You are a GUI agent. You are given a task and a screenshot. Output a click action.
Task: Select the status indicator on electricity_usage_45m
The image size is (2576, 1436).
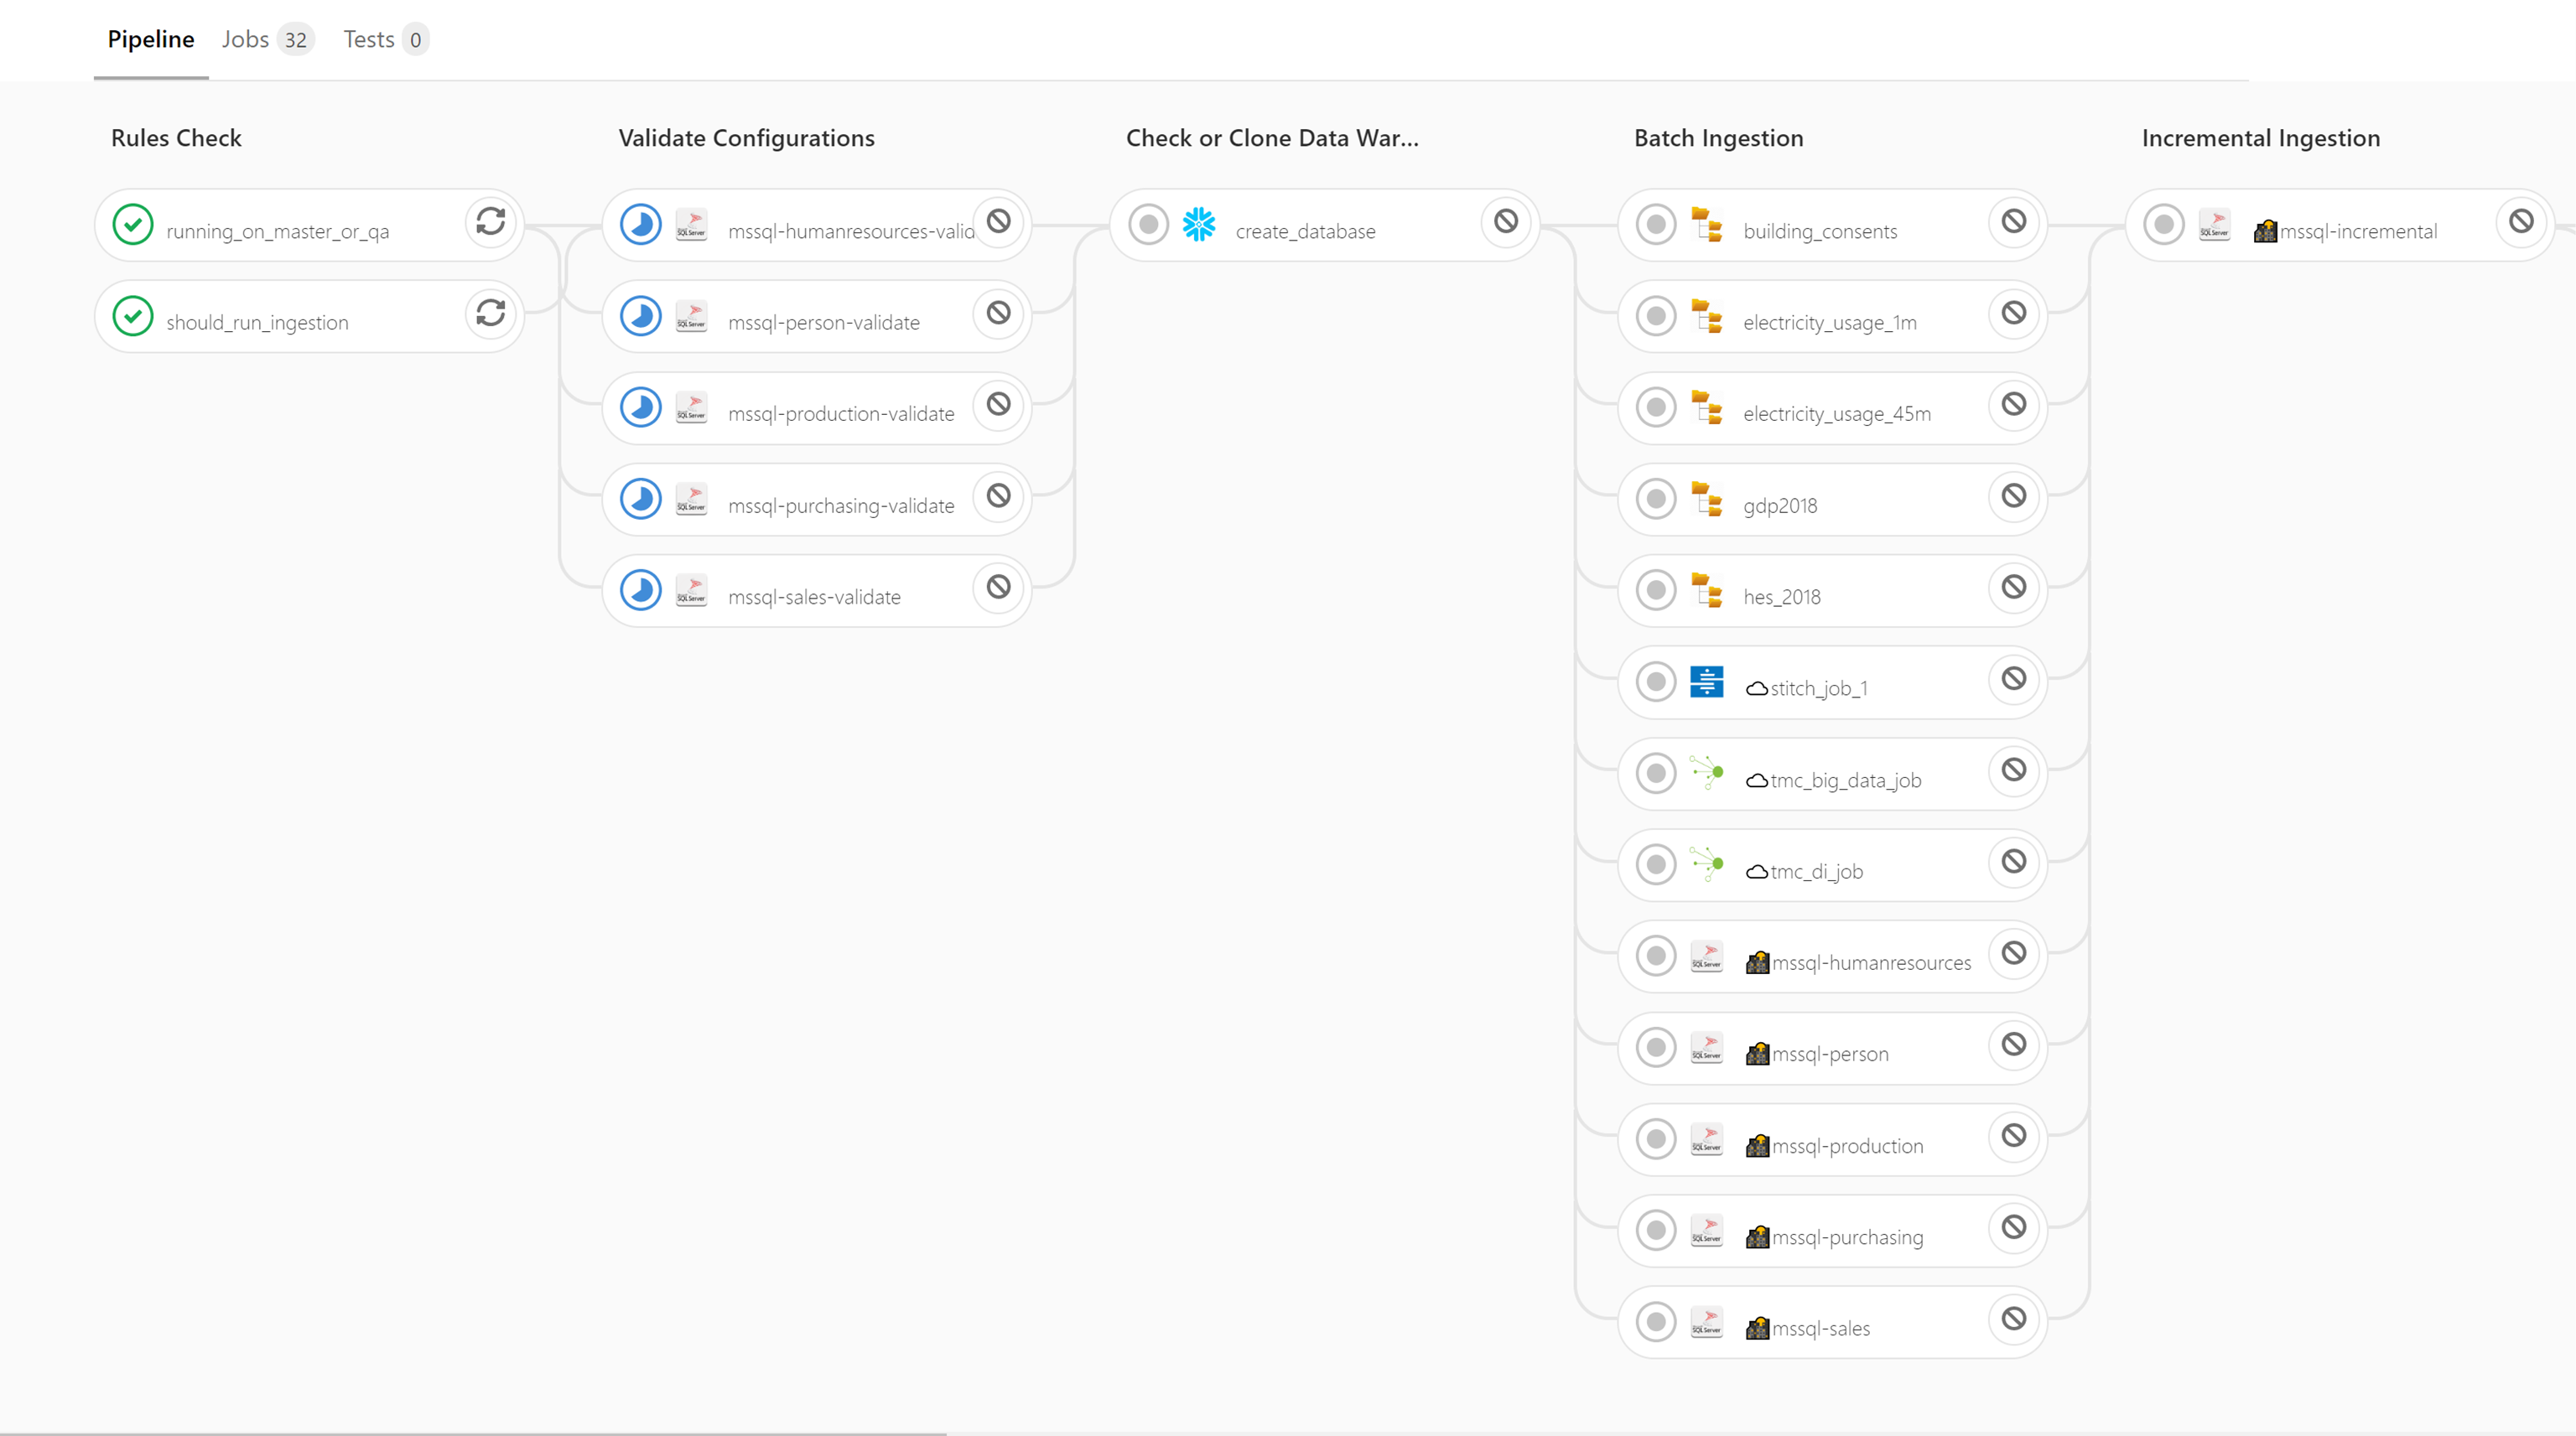1655,407
